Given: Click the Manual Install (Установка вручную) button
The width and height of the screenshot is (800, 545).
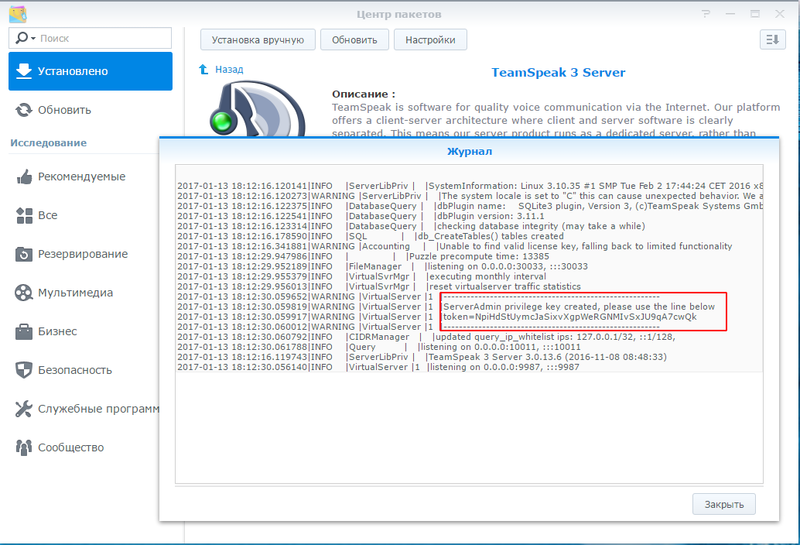Looking at the screenshot, I should (258, 39).
